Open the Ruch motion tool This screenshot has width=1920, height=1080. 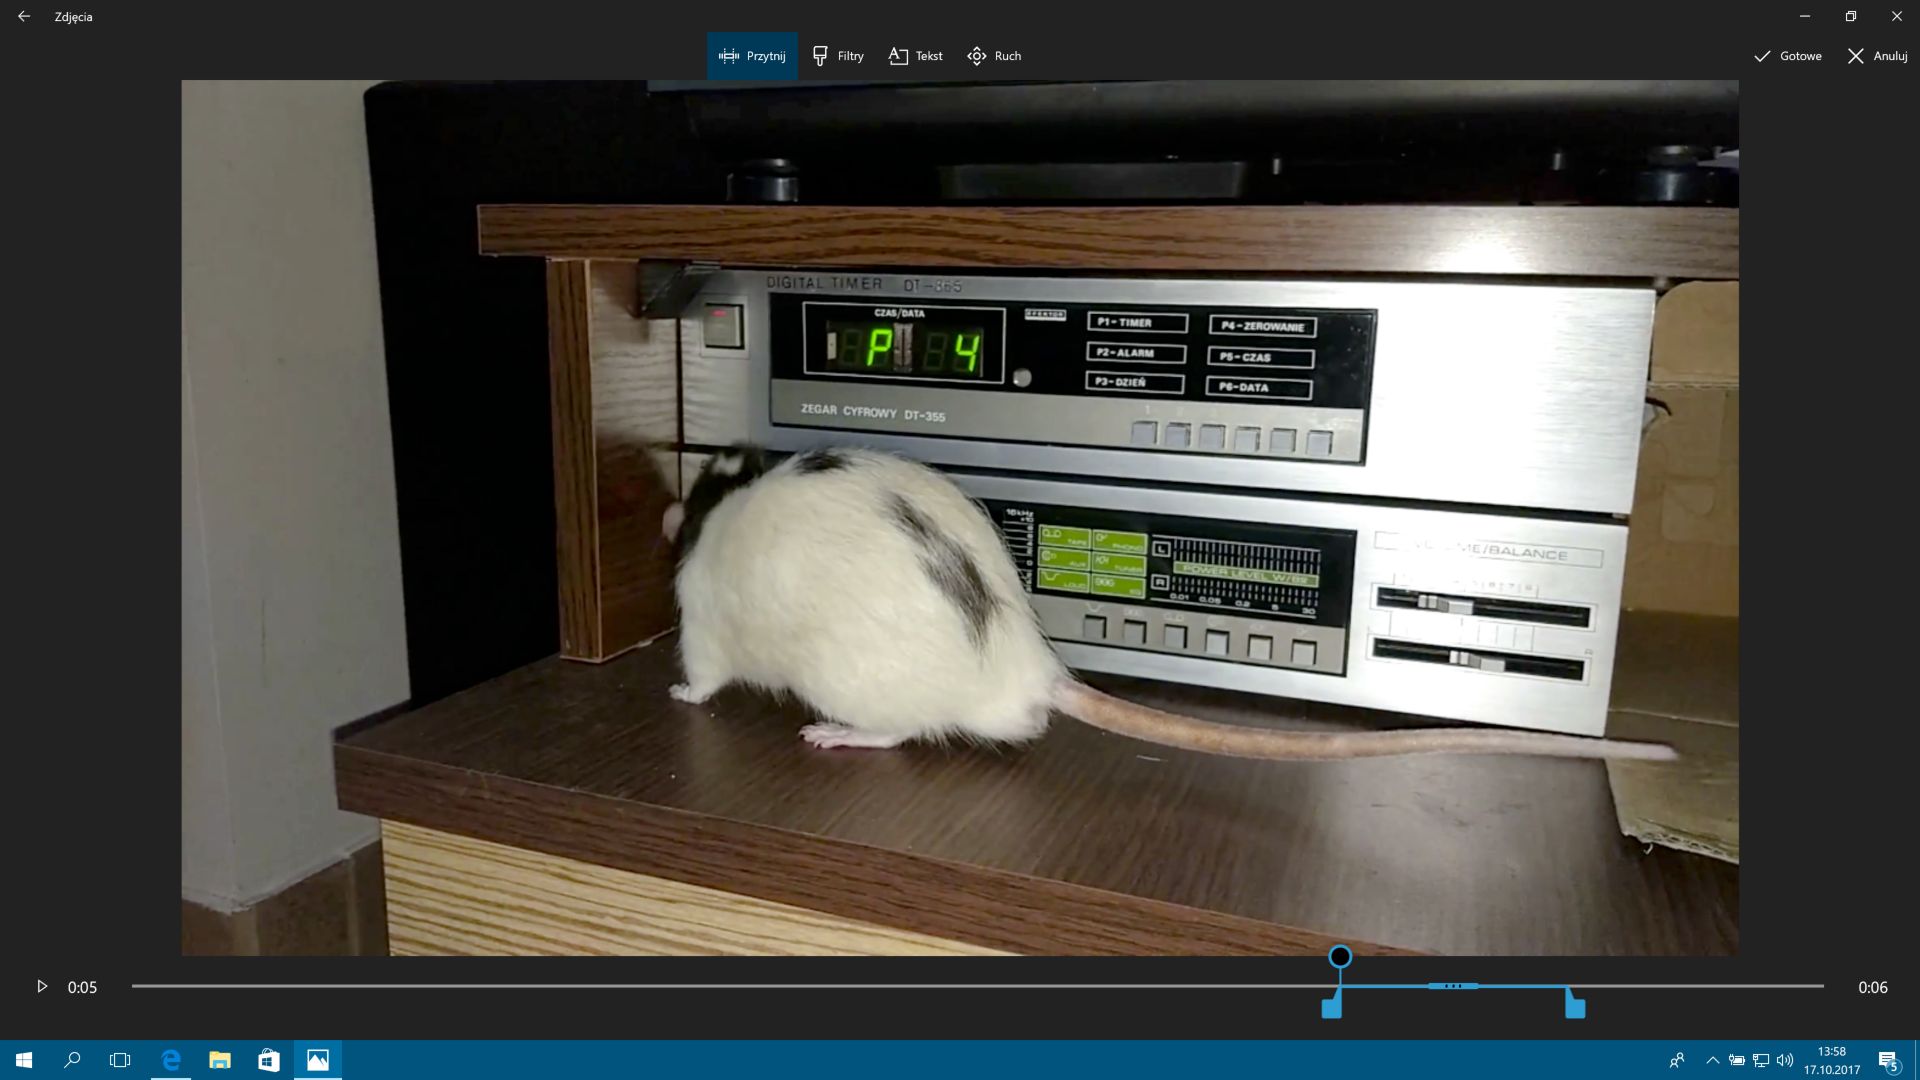994,56
